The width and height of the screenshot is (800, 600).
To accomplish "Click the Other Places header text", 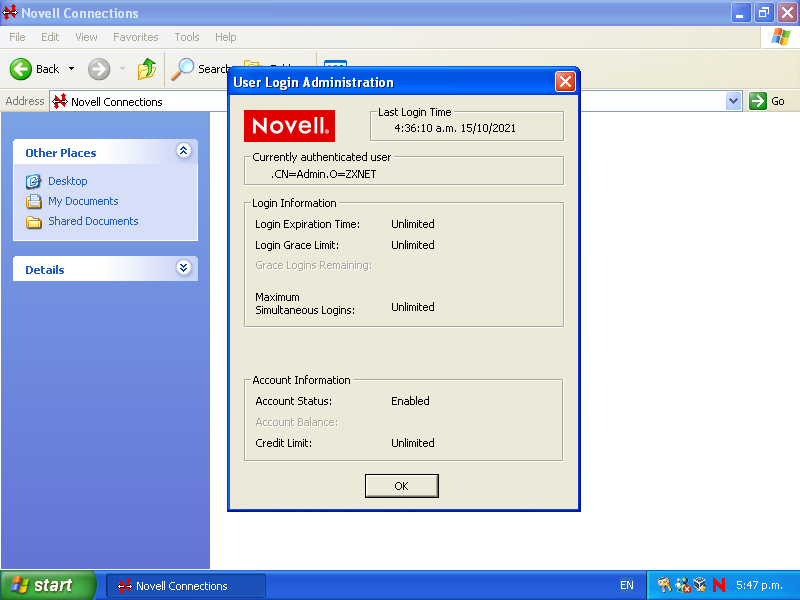I will [x=61, y=153].
